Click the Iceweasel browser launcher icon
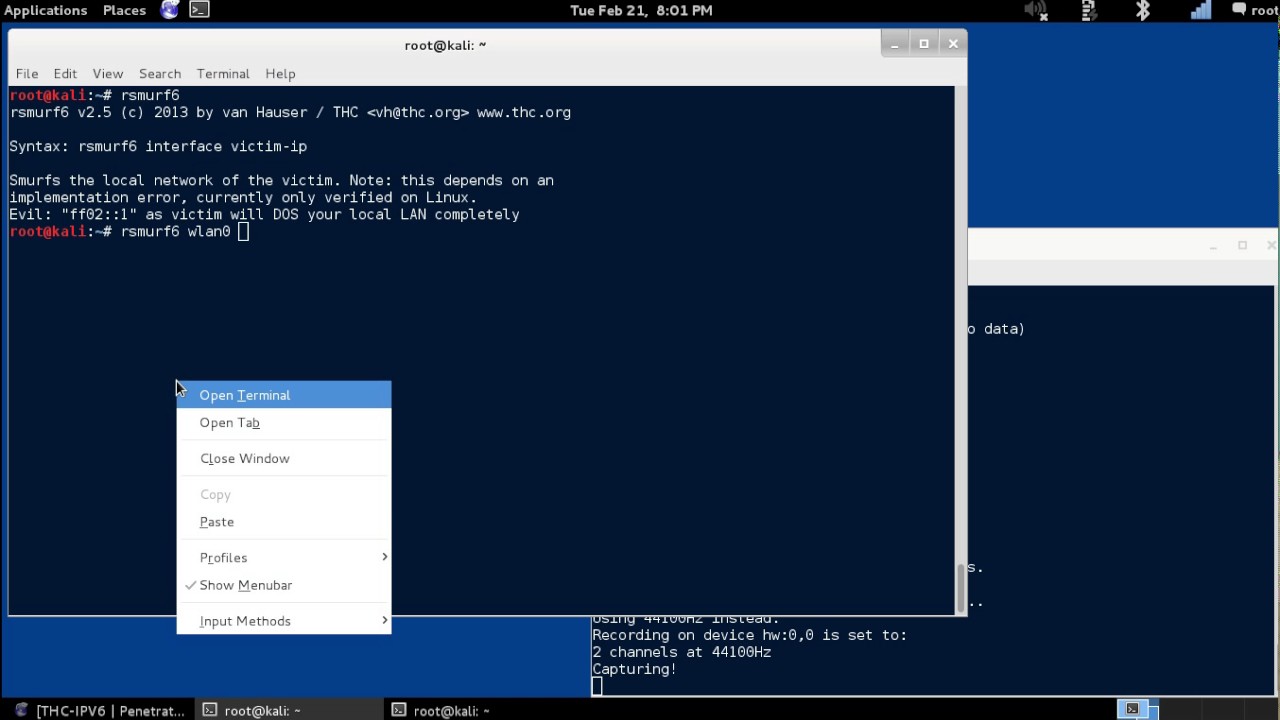 (170, 10)
